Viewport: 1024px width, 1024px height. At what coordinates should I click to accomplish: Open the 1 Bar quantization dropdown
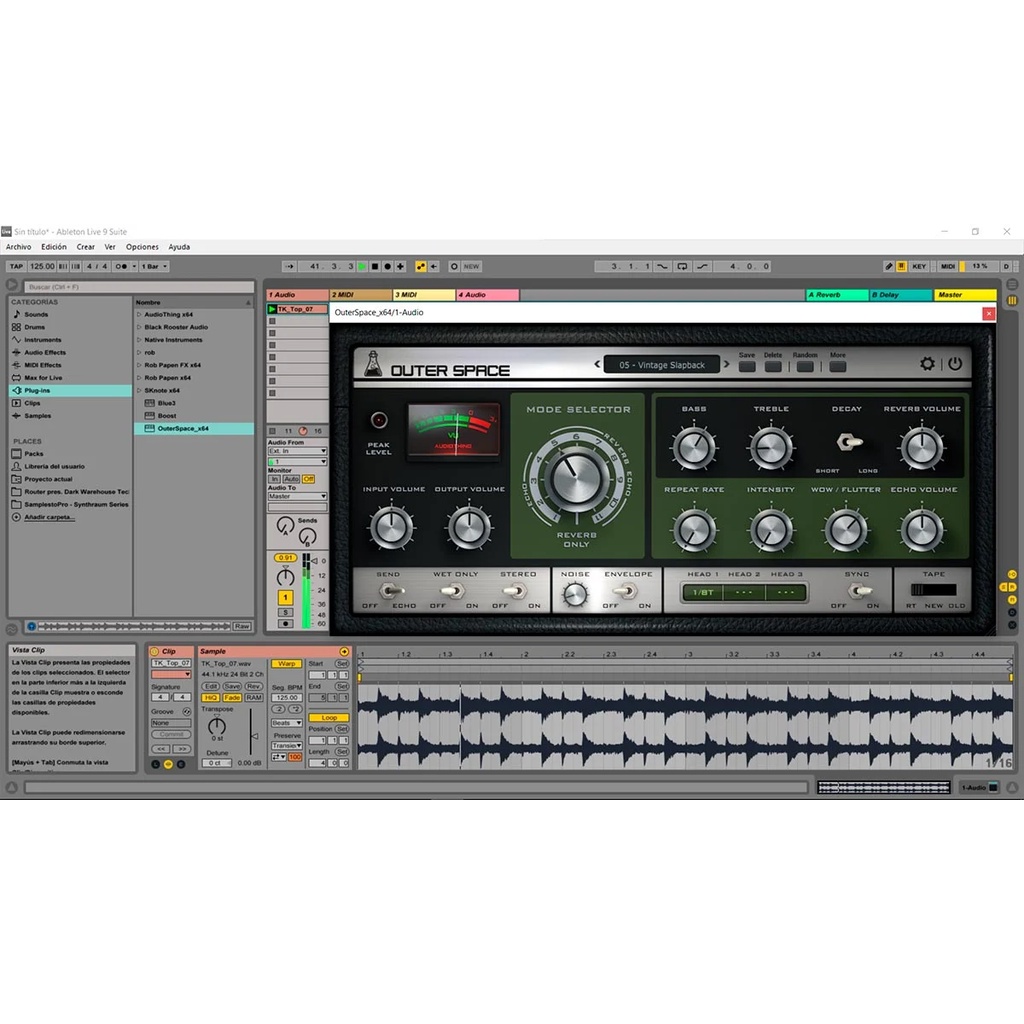(154, 266)
